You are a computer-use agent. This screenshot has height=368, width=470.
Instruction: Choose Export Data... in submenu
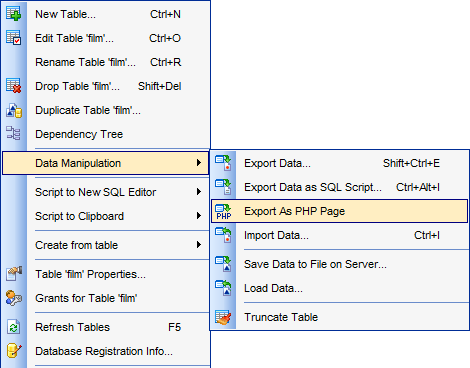coord(340,163)
